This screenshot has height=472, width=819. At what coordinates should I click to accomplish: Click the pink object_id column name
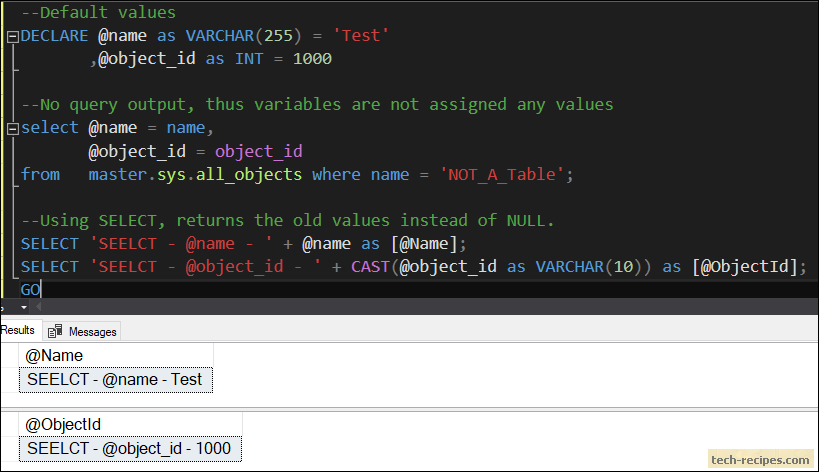point(259,151)
